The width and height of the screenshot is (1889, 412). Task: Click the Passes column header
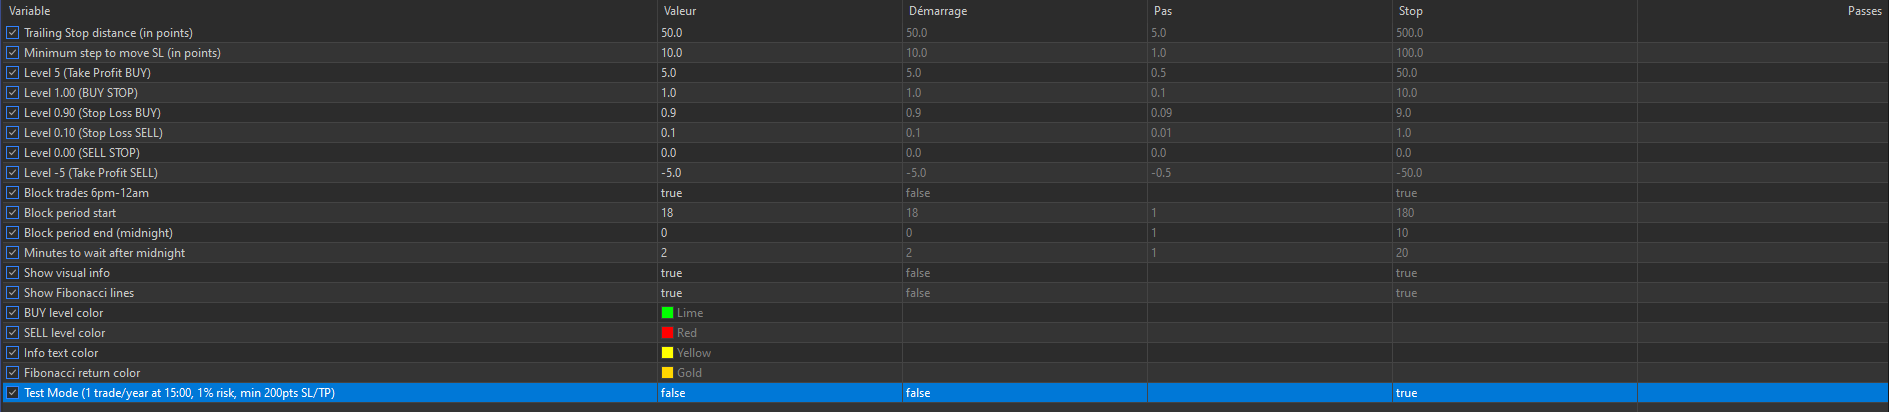(x=1864, y=11)
